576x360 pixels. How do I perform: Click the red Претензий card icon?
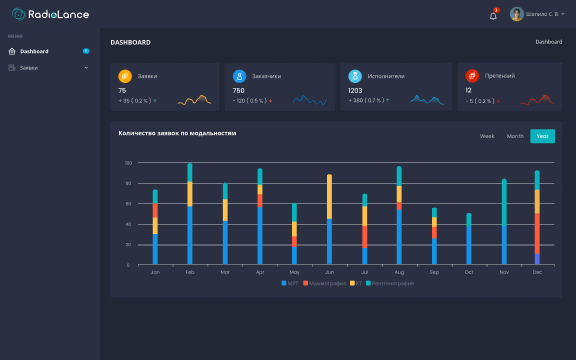[x=472, y=76]
